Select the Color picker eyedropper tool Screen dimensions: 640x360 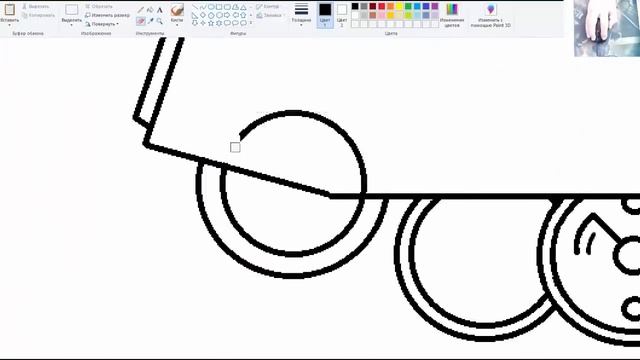click(x=150, y=20)
